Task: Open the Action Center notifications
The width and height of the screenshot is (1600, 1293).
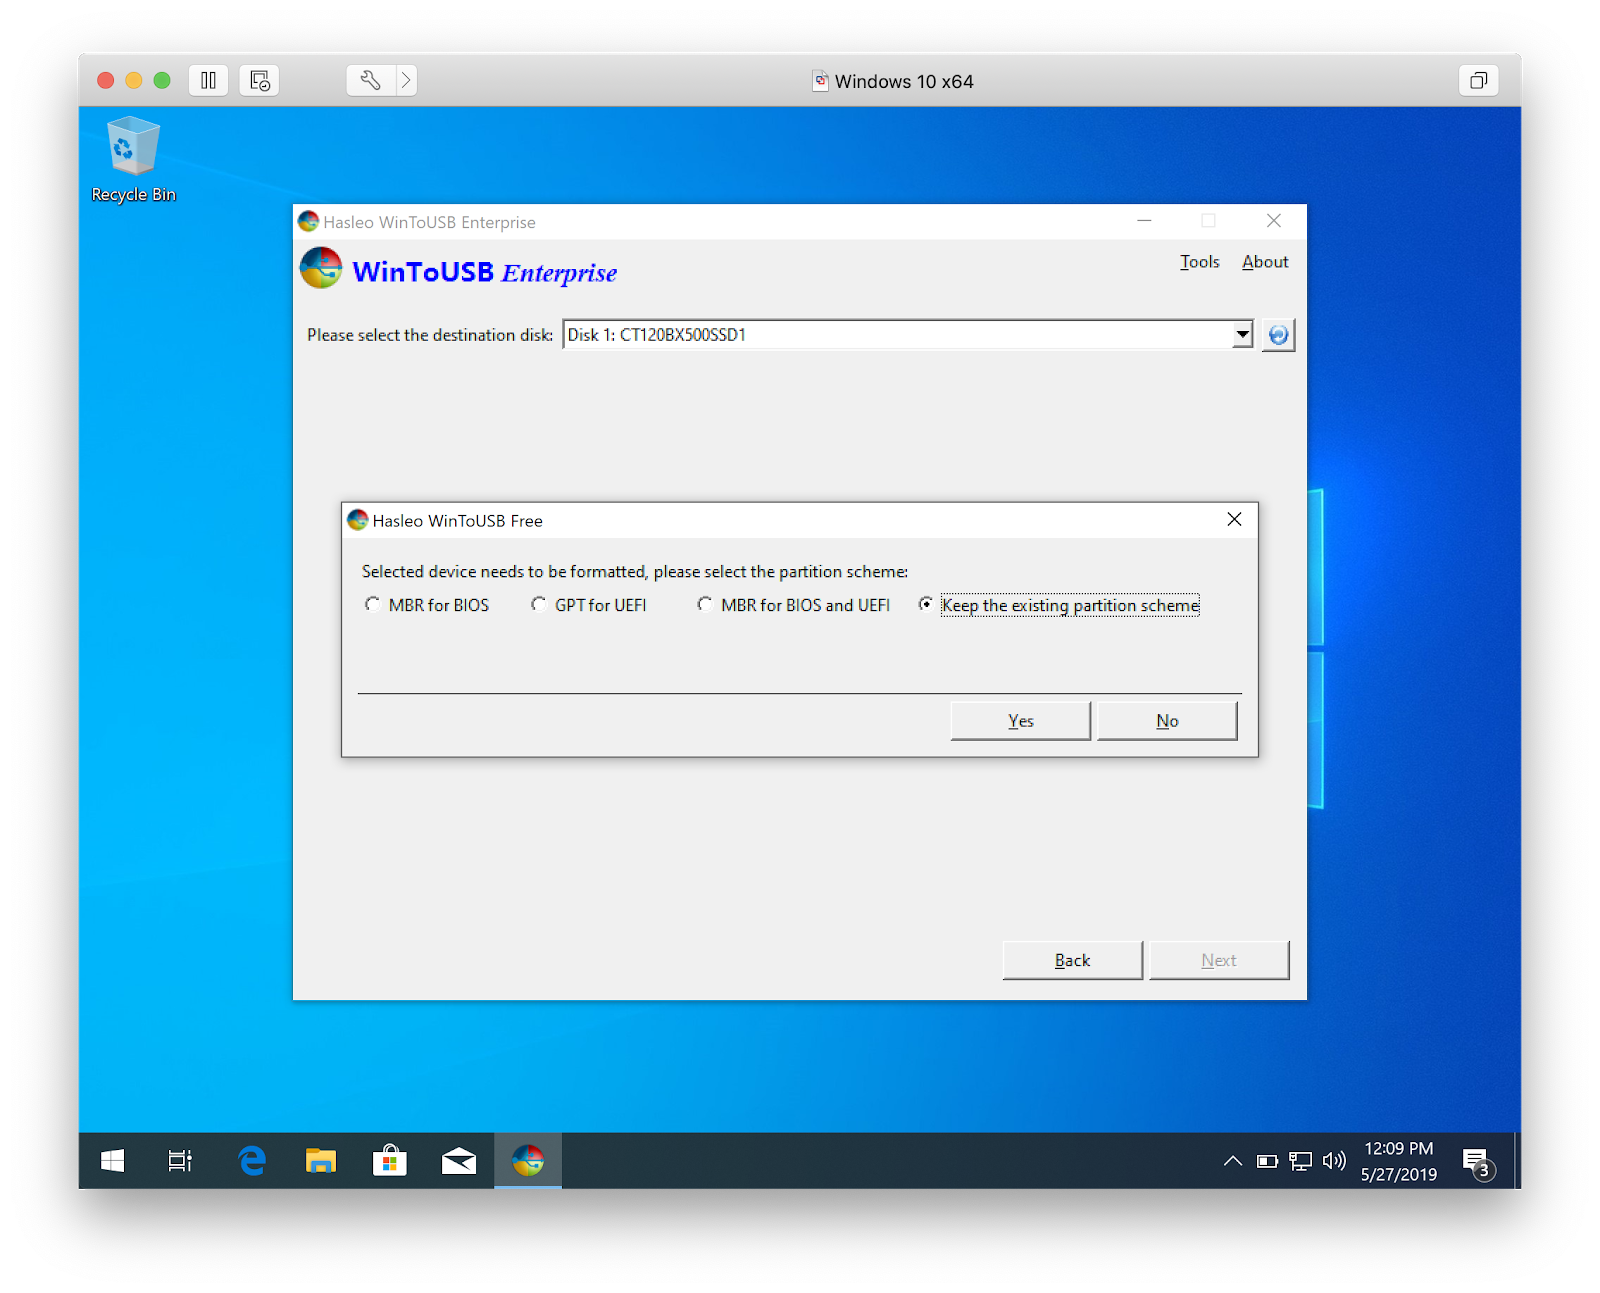Action: 1477,1163
